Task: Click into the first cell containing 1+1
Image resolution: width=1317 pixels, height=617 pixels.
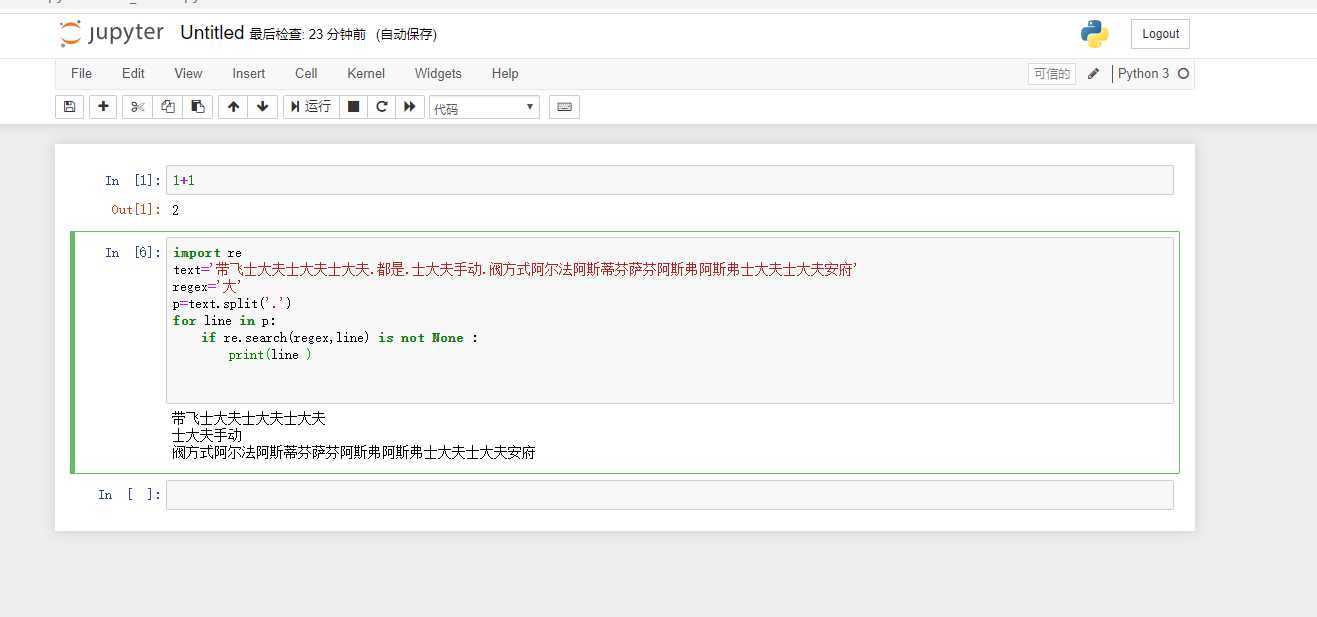Action: [669, 180]
